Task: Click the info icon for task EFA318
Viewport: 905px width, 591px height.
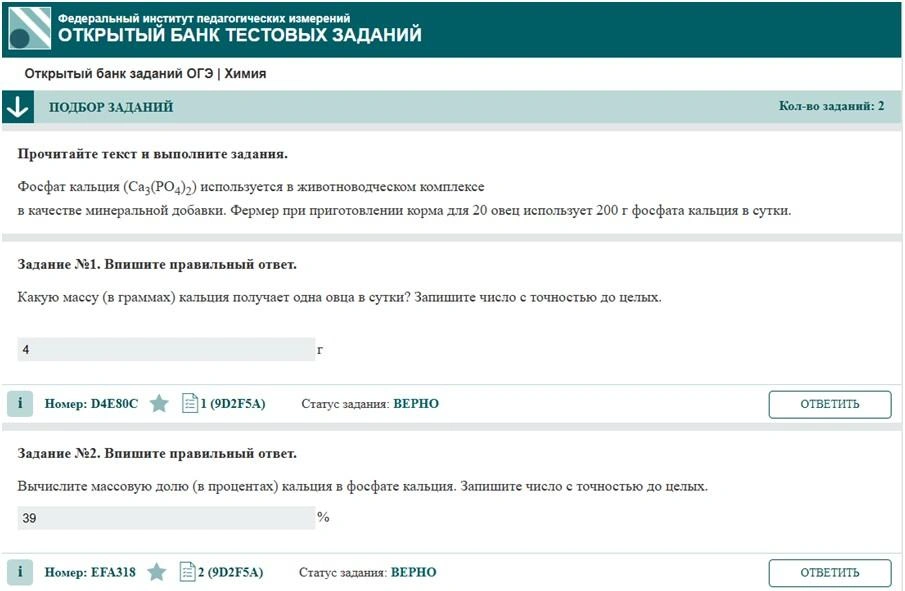Action: click(x=20, y=571)
